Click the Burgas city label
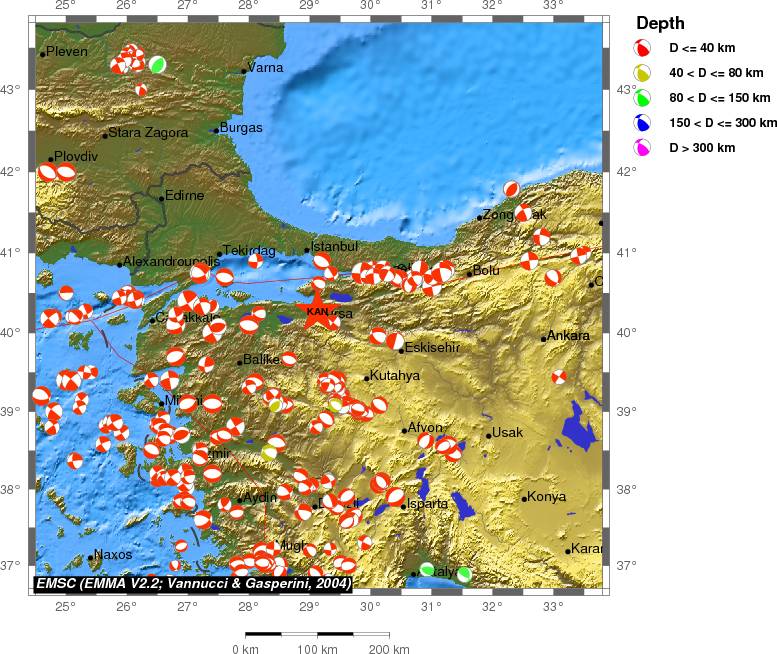This screenshot has width=777, height=654. [x=241, y=128]
